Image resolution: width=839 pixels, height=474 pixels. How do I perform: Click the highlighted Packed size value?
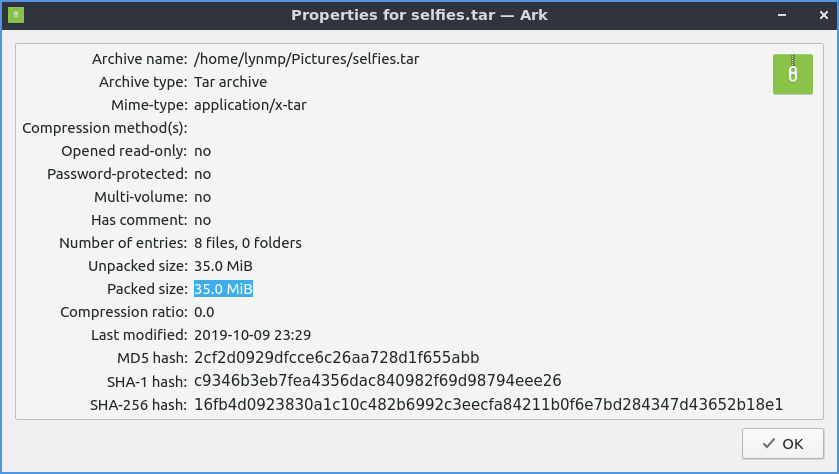(223, 289)
